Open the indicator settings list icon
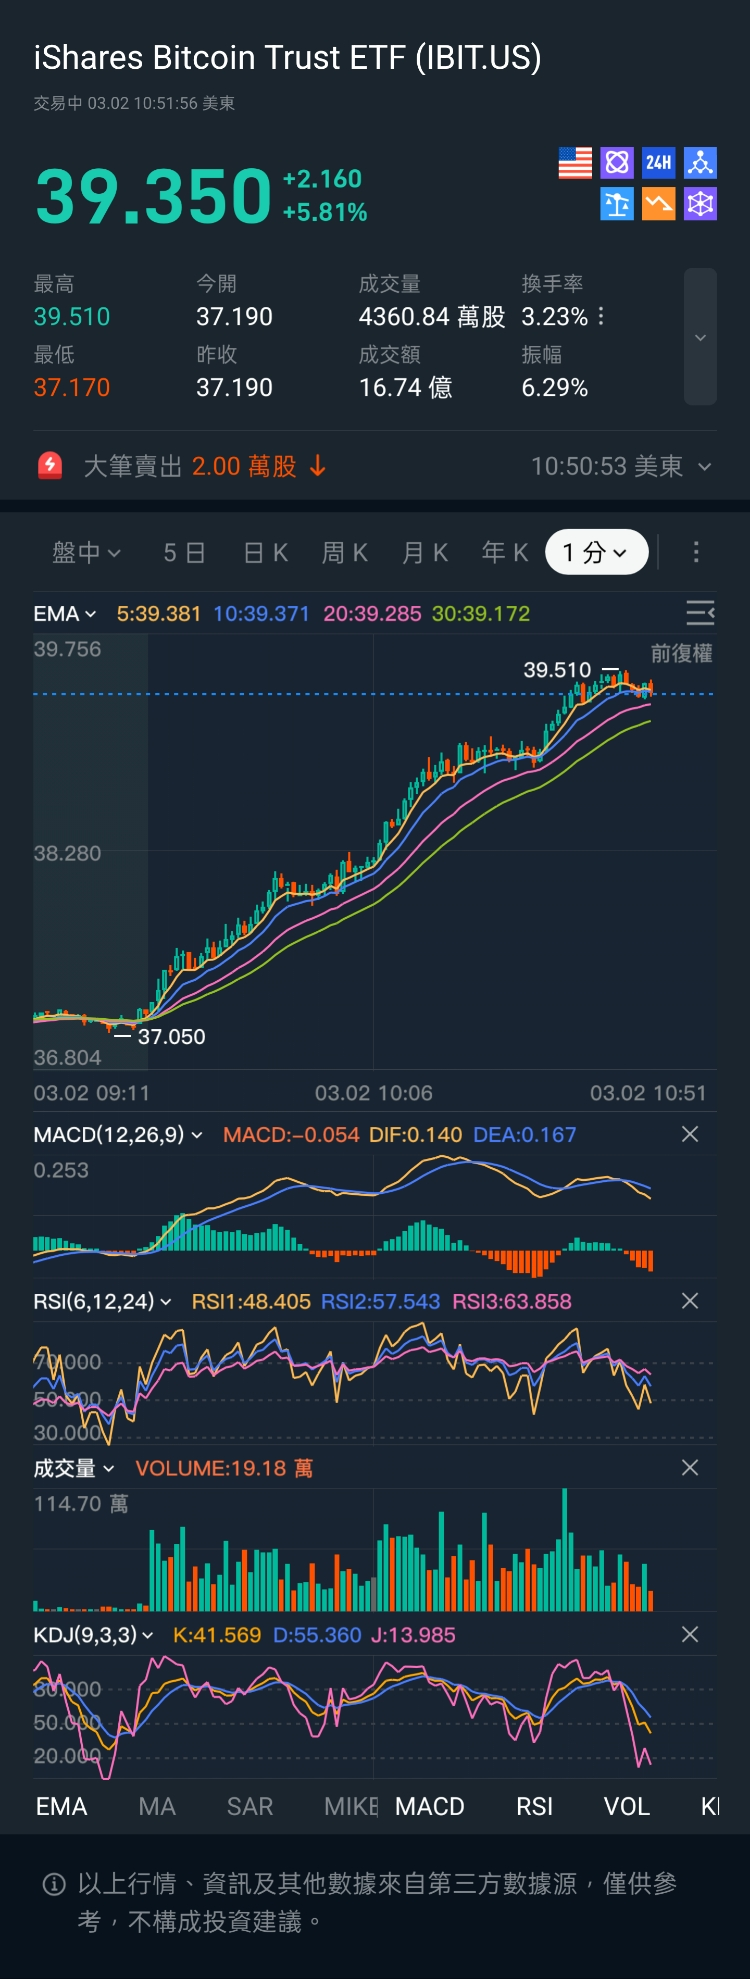 tap(700, 612)
